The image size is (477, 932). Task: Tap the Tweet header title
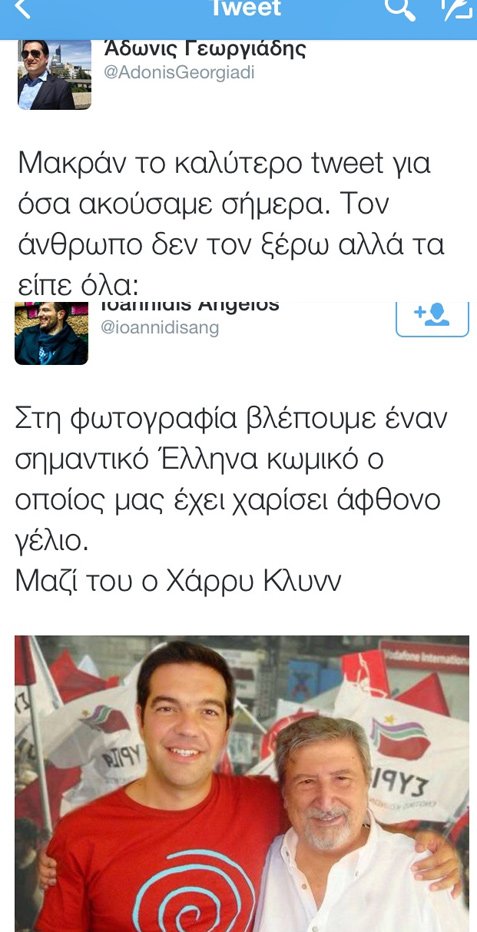[x=246, y=8]
